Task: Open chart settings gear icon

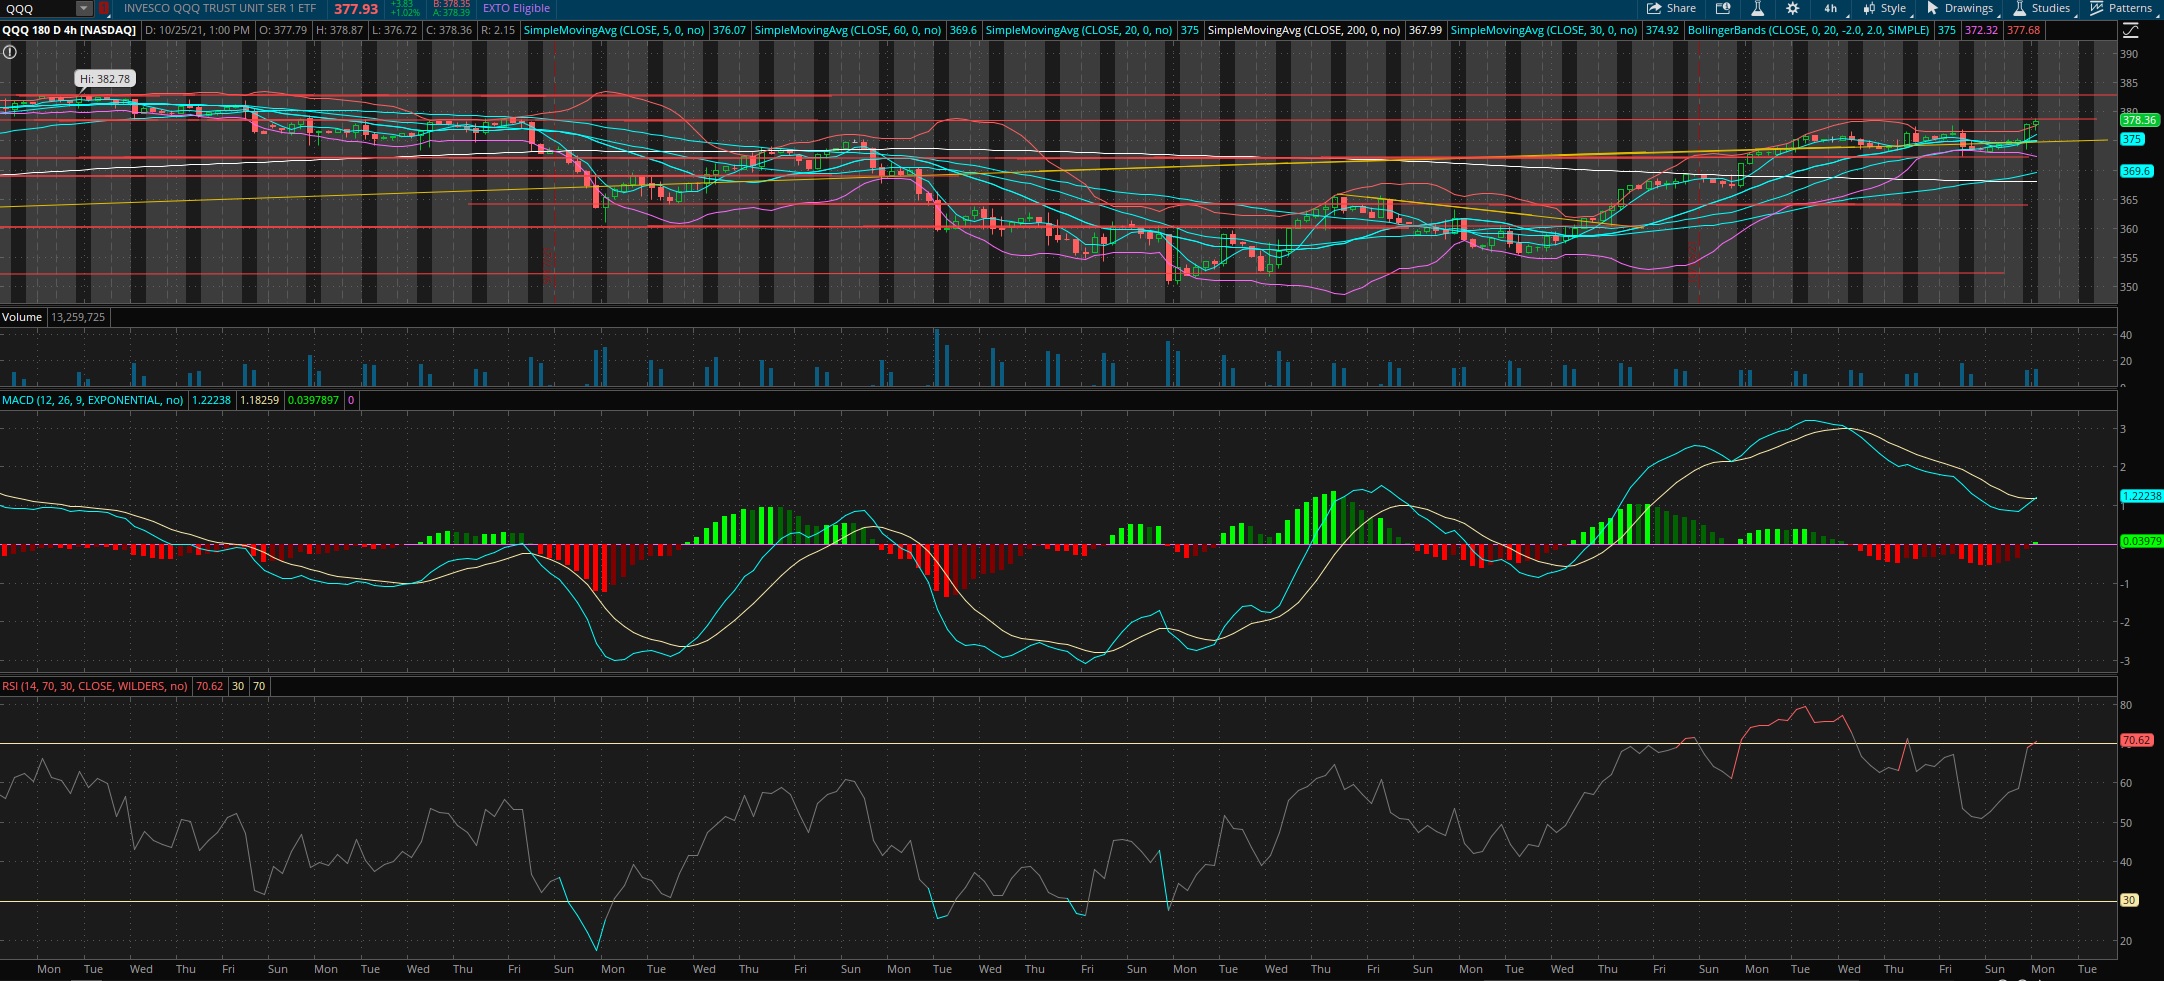Action: point(1792,8)
